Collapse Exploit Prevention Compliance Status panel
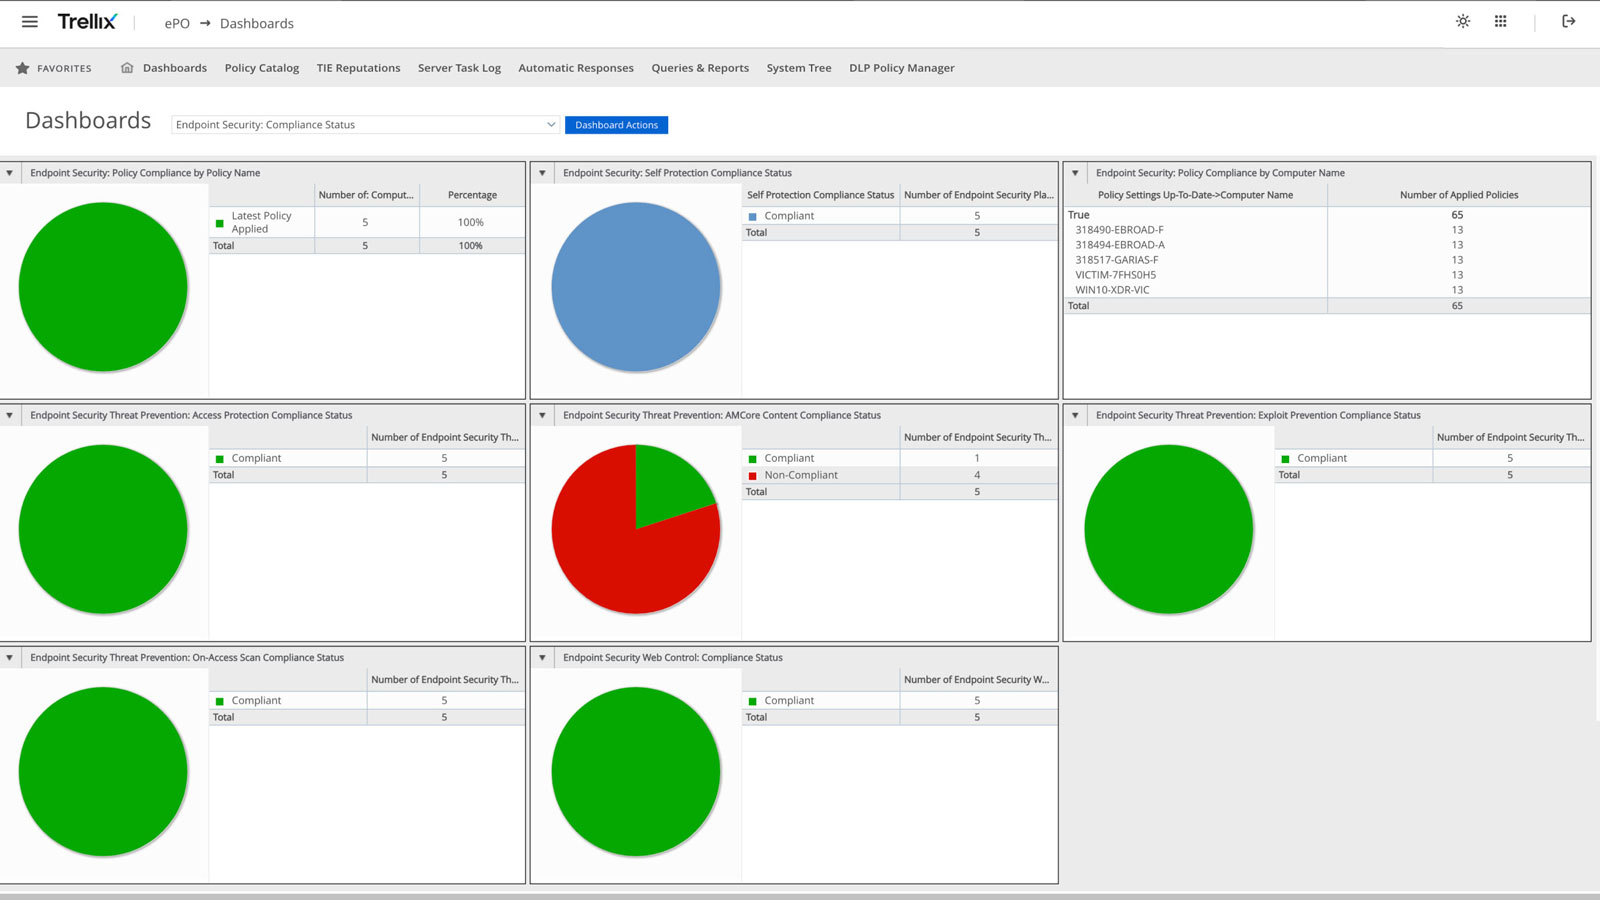1600x900 pixels. [1075, 415]
